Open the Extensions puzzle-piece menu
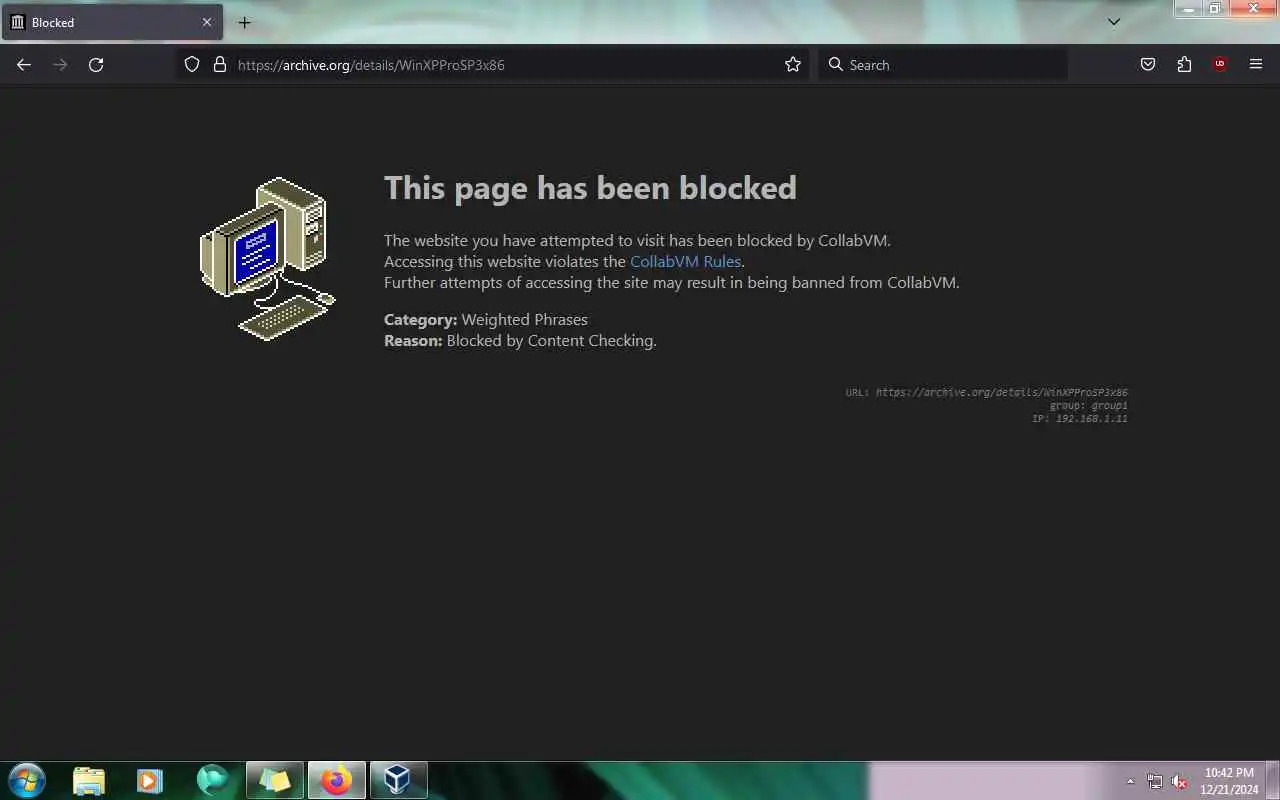This screenshot has height=800, width=1280. [x=1184, y=65]
